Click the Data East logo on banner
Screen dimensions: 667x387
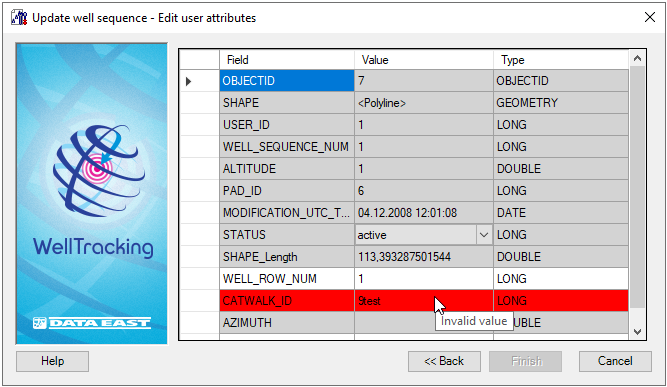pos(92,323)
